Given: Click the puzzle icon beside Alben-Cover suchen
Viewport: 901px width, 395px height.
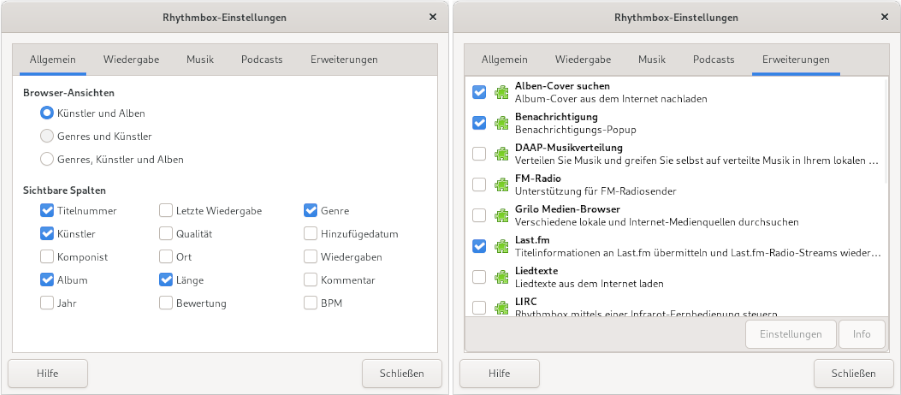Looking at the screenshot, I should pos(502,92).
